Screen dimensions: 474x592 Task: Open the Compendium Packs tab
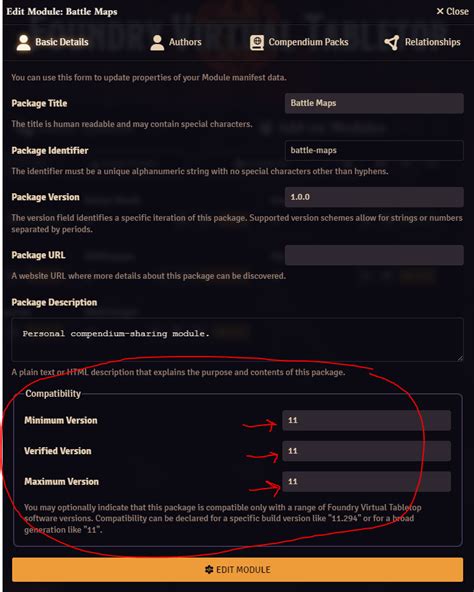click(x=299, y=42)
